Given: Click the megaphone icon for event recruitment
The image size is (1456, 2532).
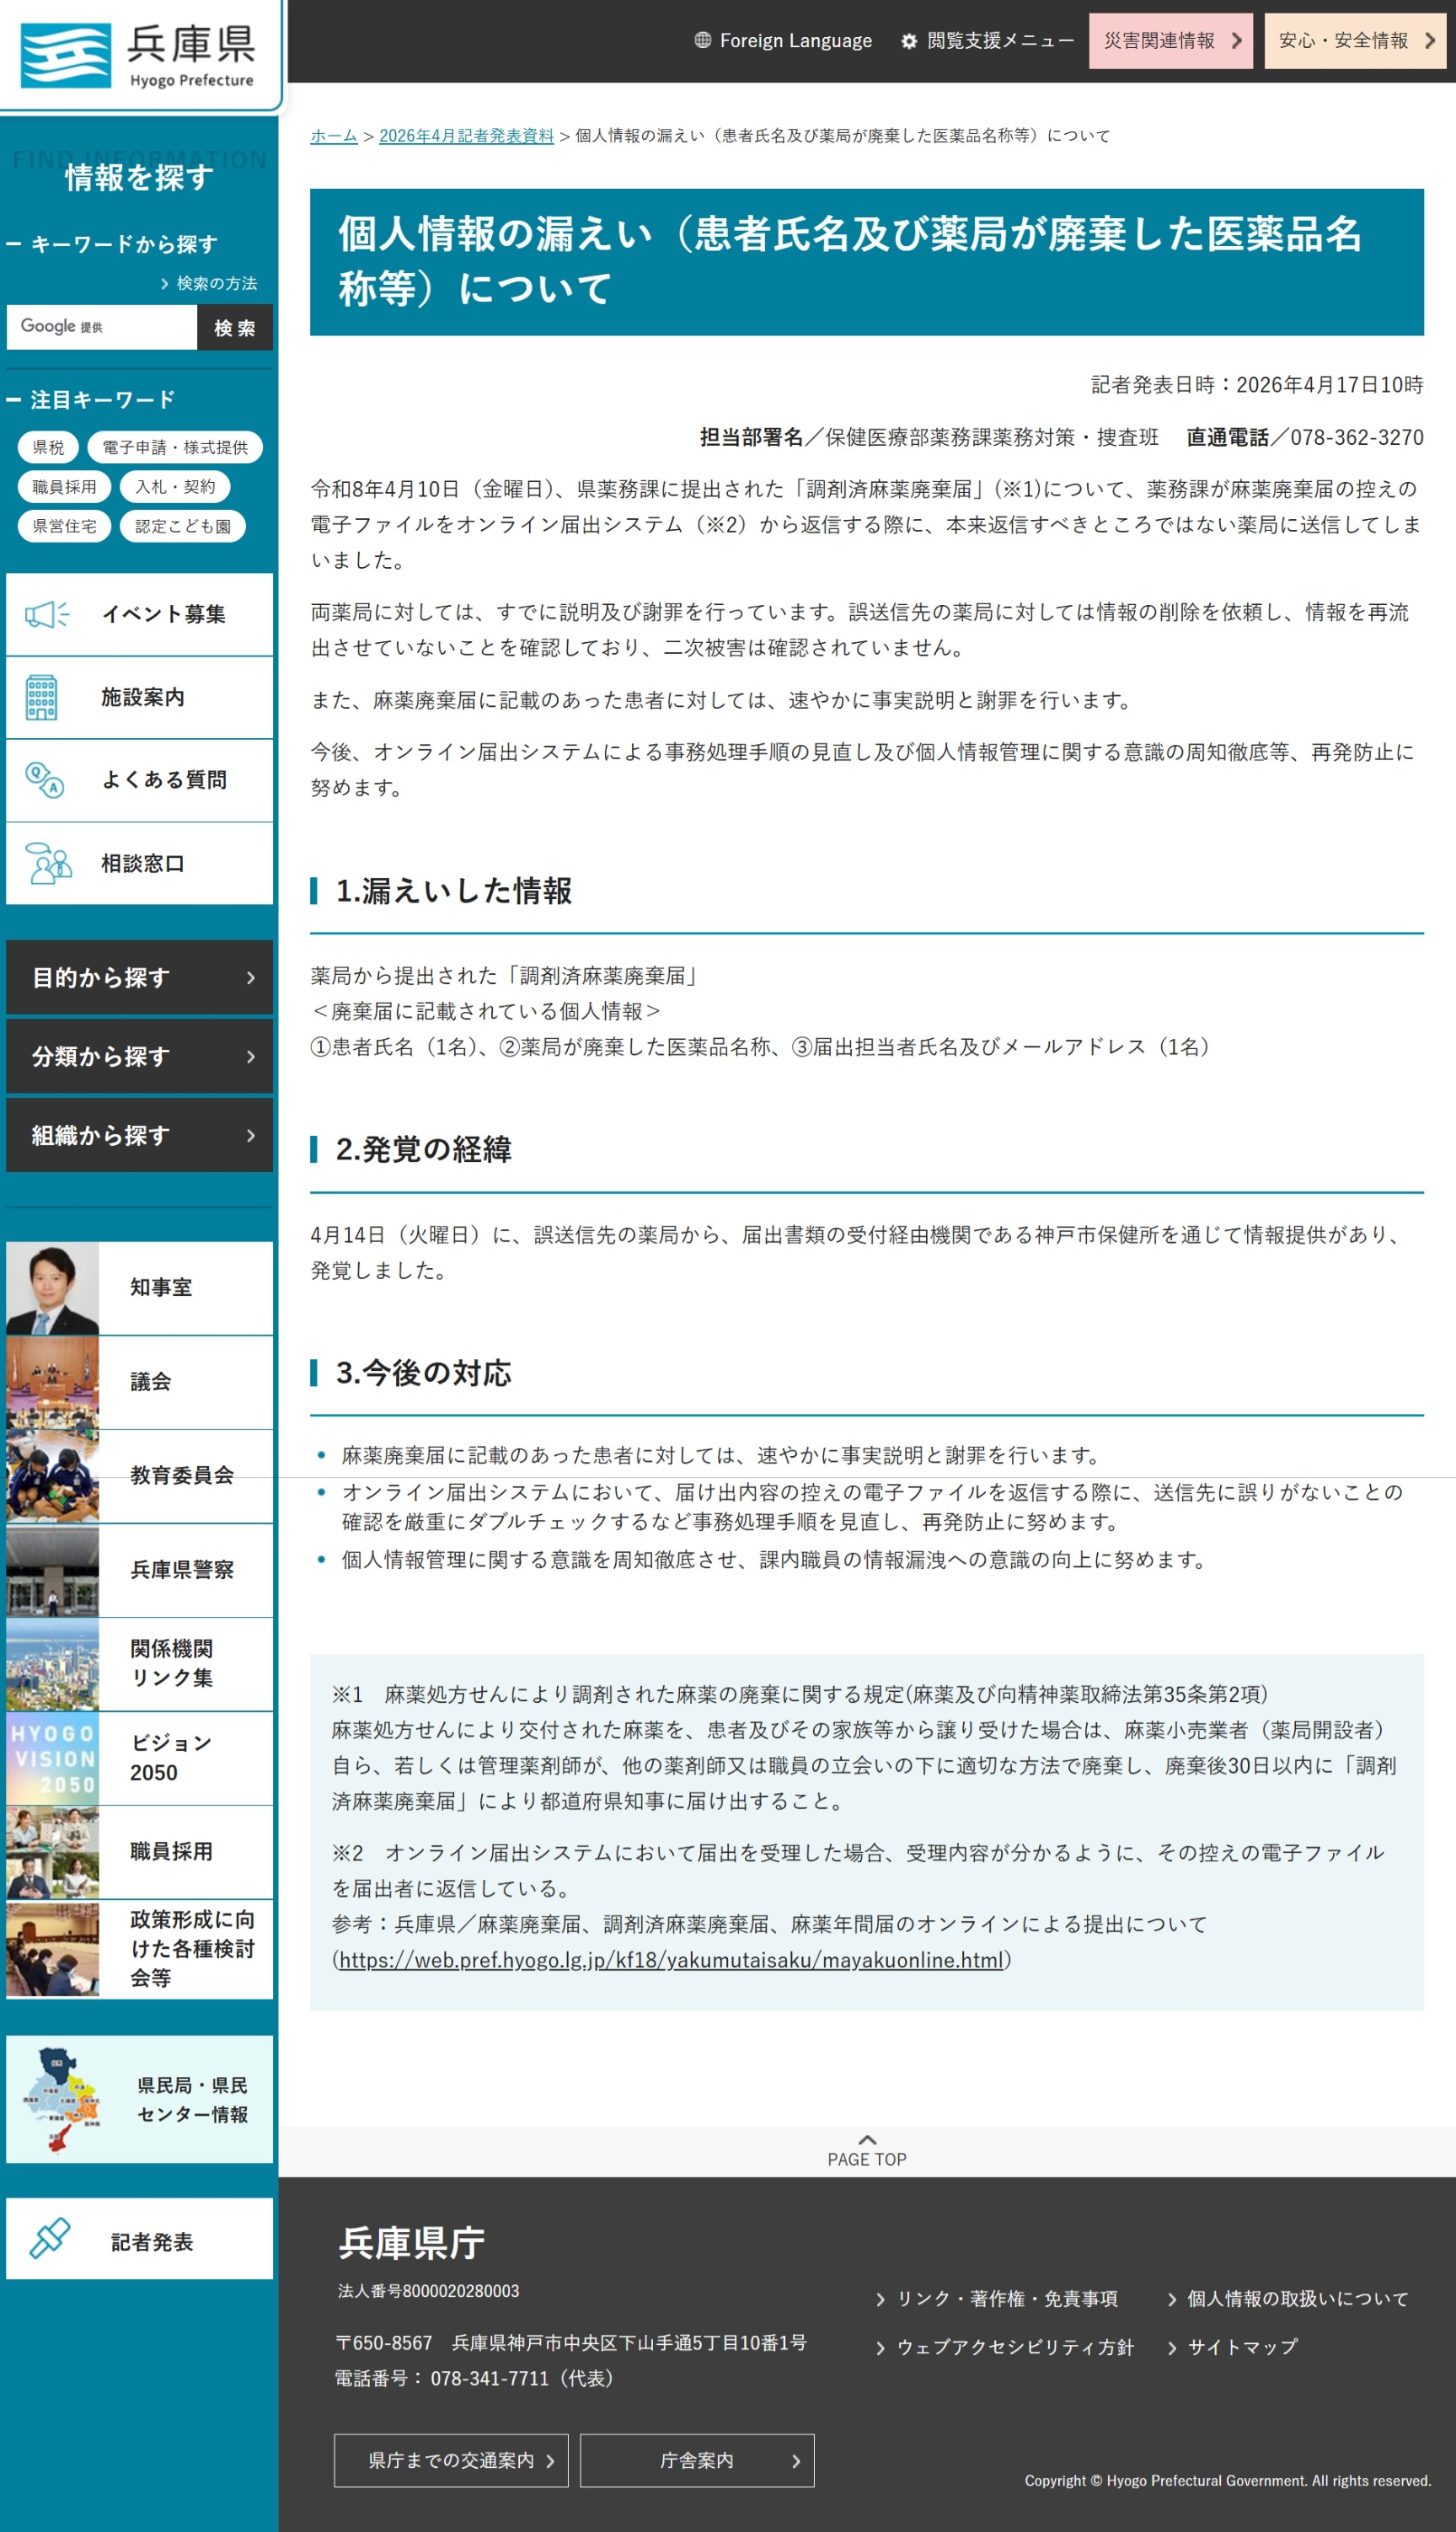Looking at the screenshot, I should (x=46, y=614).
